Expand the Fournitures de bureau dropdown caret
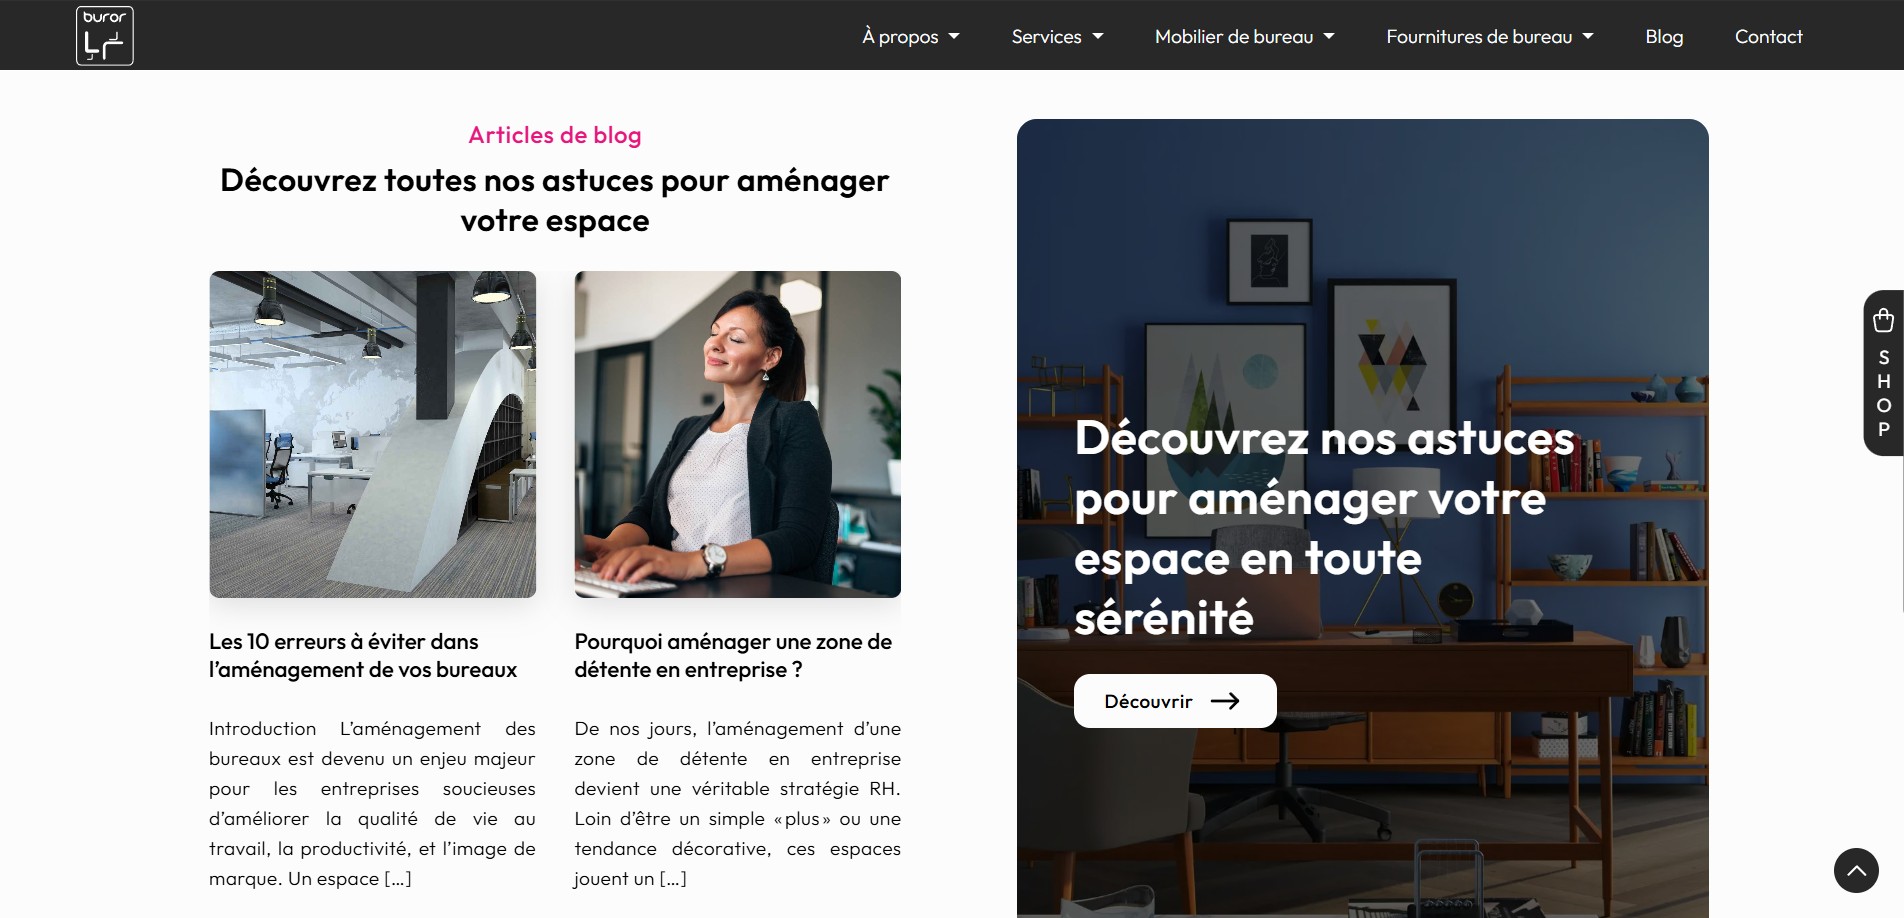This screenshot has height=918, width=1904. [1588, 37]
